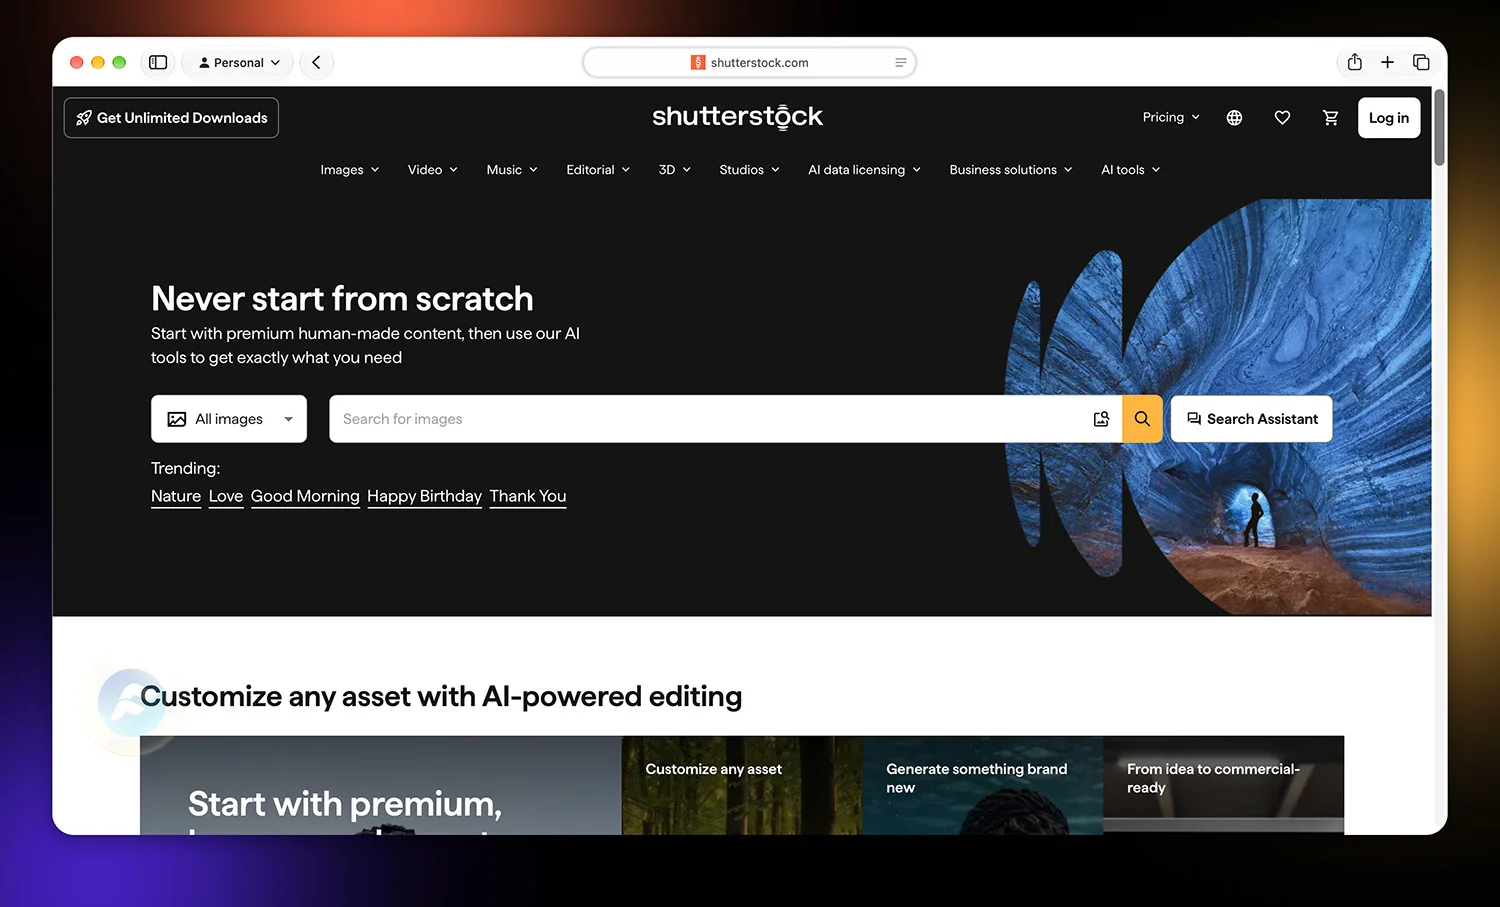Click the Thank You trending link
Screen dimensions: 1500x907
click(x=528, y=496)
